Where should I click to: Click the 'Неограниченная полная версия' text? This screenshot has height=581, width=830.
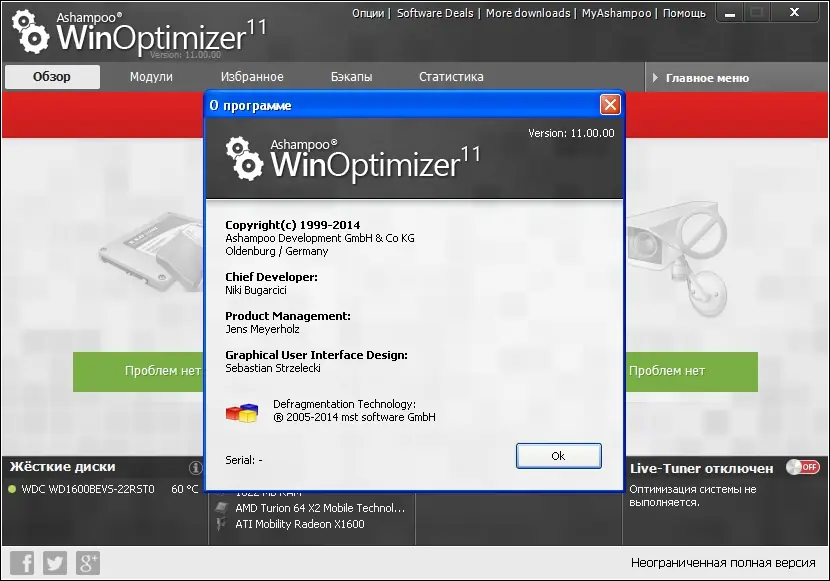click(723, 563)
